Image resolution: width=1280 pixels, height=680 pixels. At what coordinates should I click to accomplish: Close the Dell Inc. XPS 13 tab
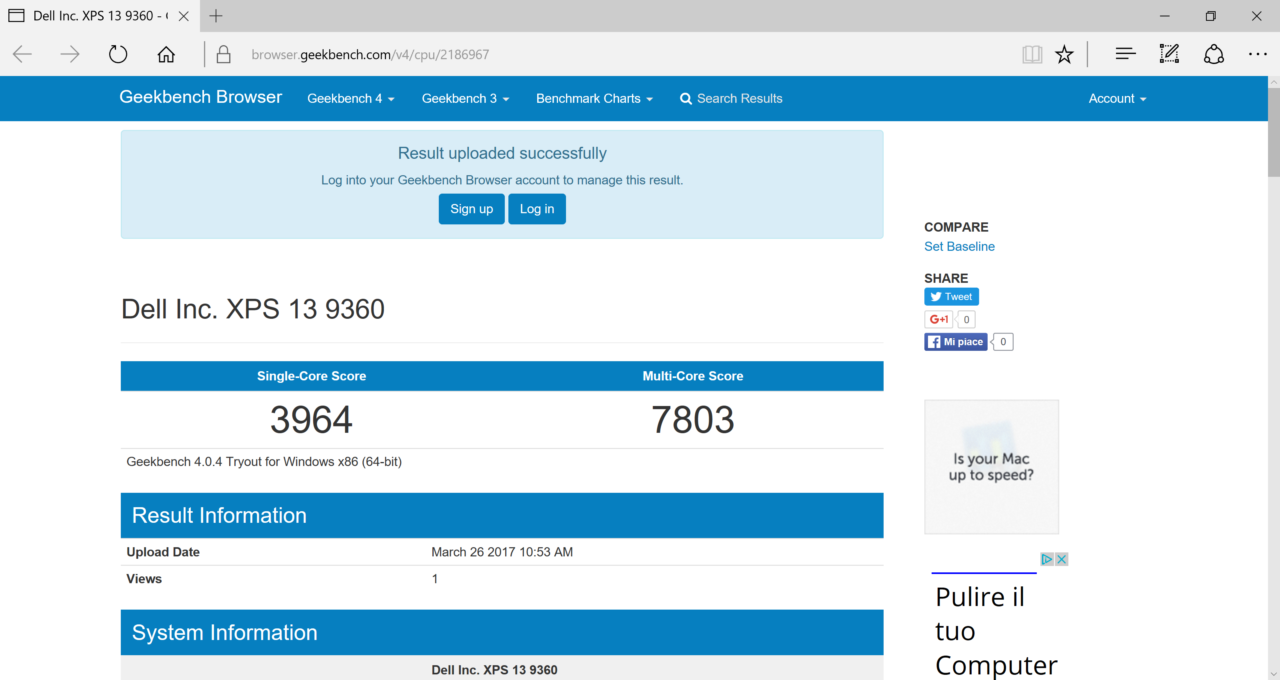point(183,16)
